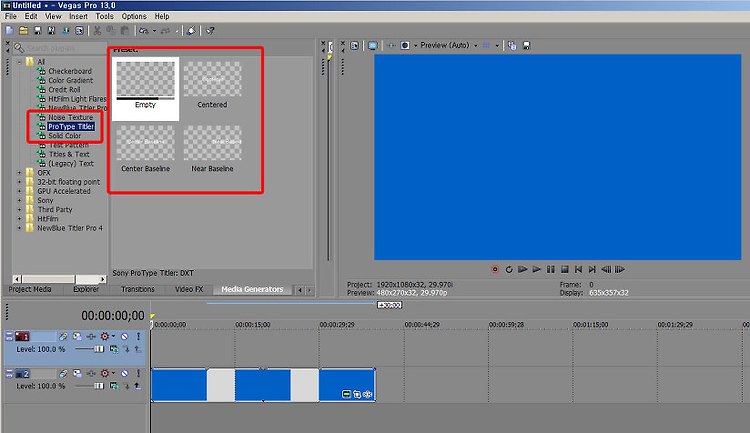Switch to the Video FX tab

[189, 289]
